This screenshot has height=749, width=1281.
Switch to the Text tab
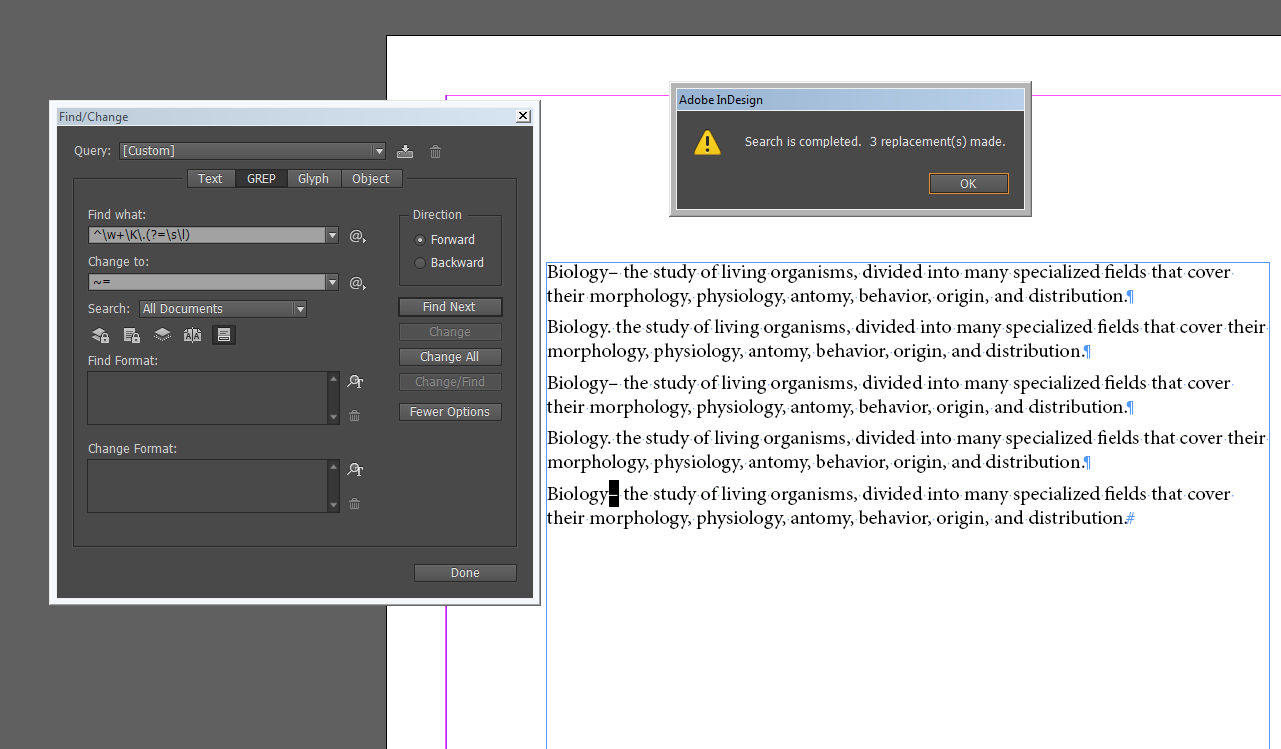coord(210,179)
